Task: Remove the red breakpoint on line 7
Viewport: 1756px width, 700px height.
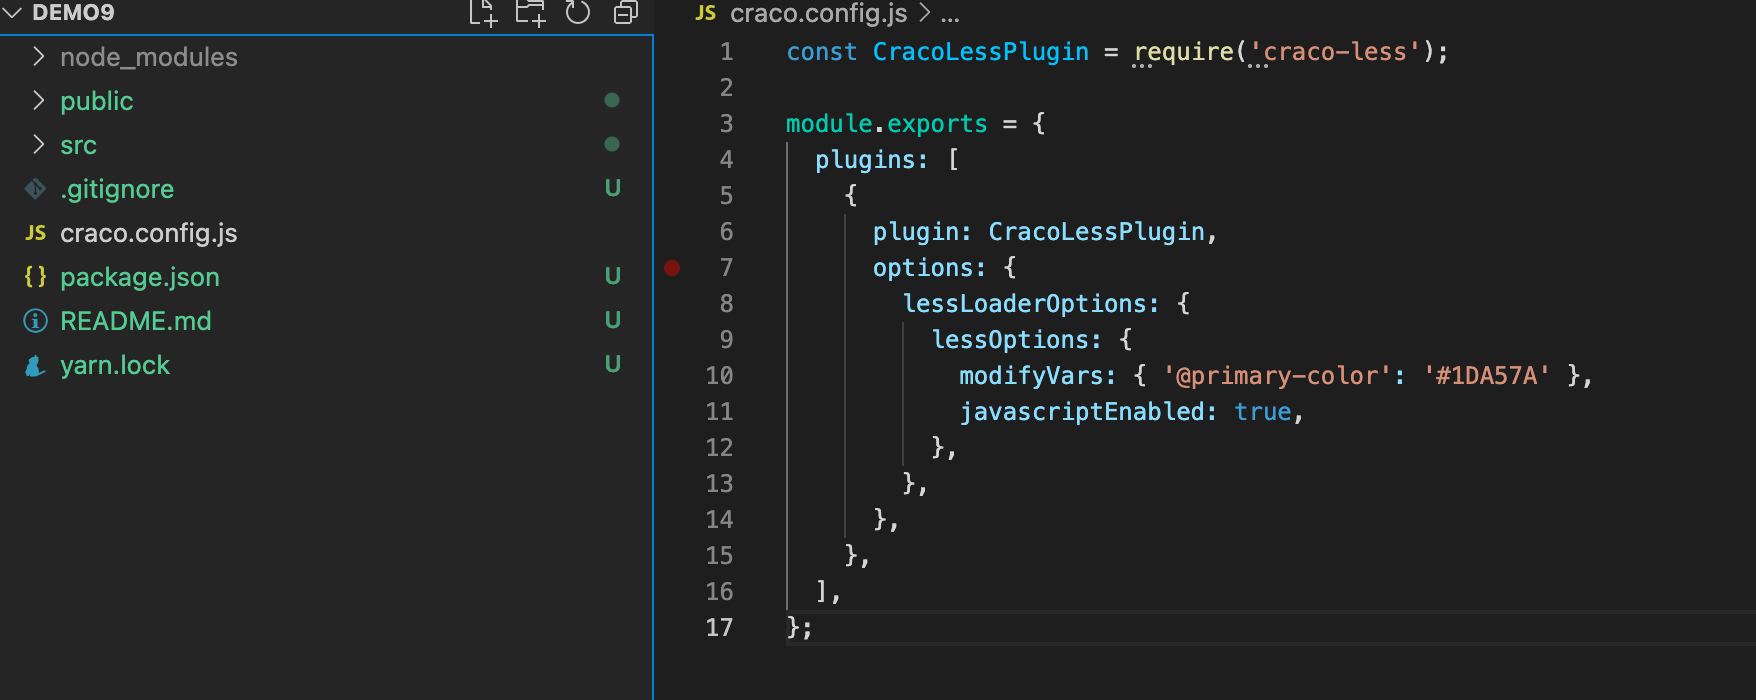Action: point(672,267)
